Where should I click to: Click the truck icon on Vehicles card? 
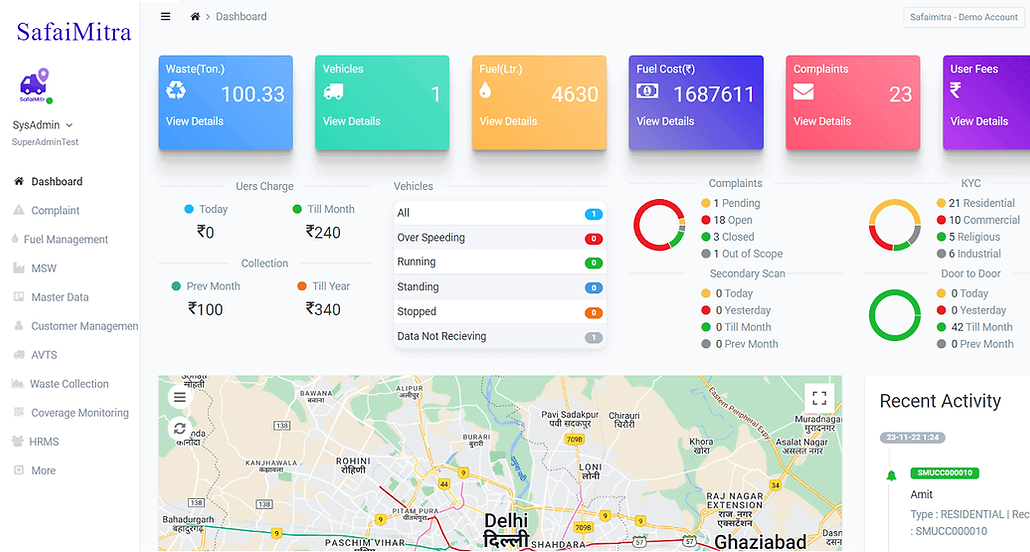pyautogui.click(x=333, y=91)
